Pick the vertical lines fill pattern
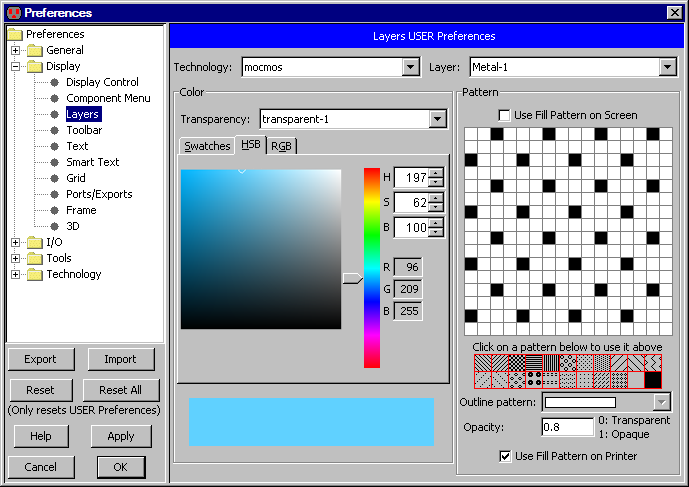689x487 pixels. 551,363
